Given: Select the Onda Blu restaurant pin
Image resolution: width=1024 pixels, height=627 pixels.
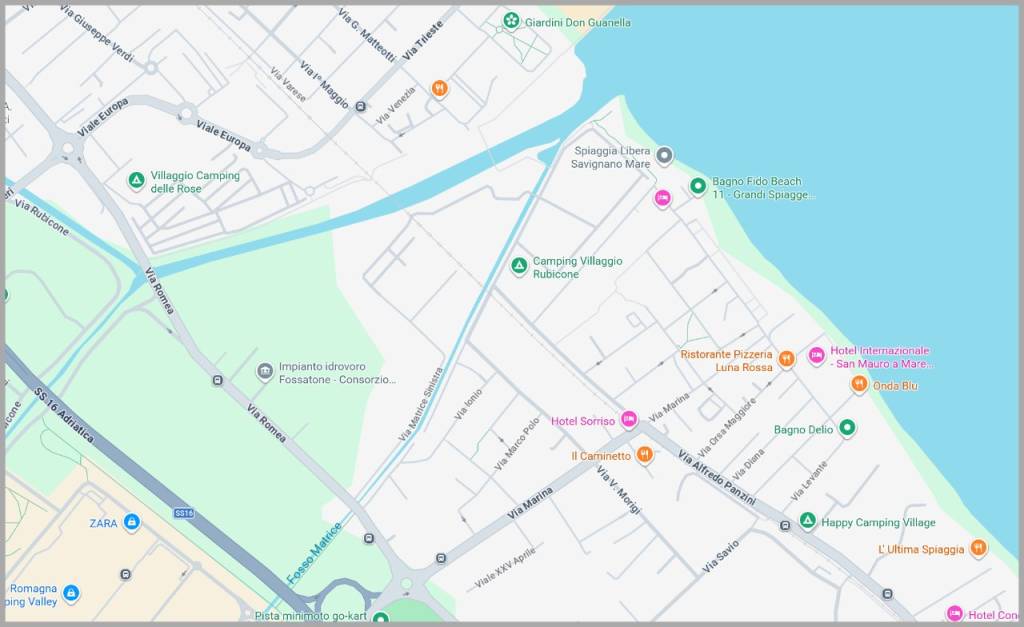Looking at the screenshot, I should [x=859, y=384].
